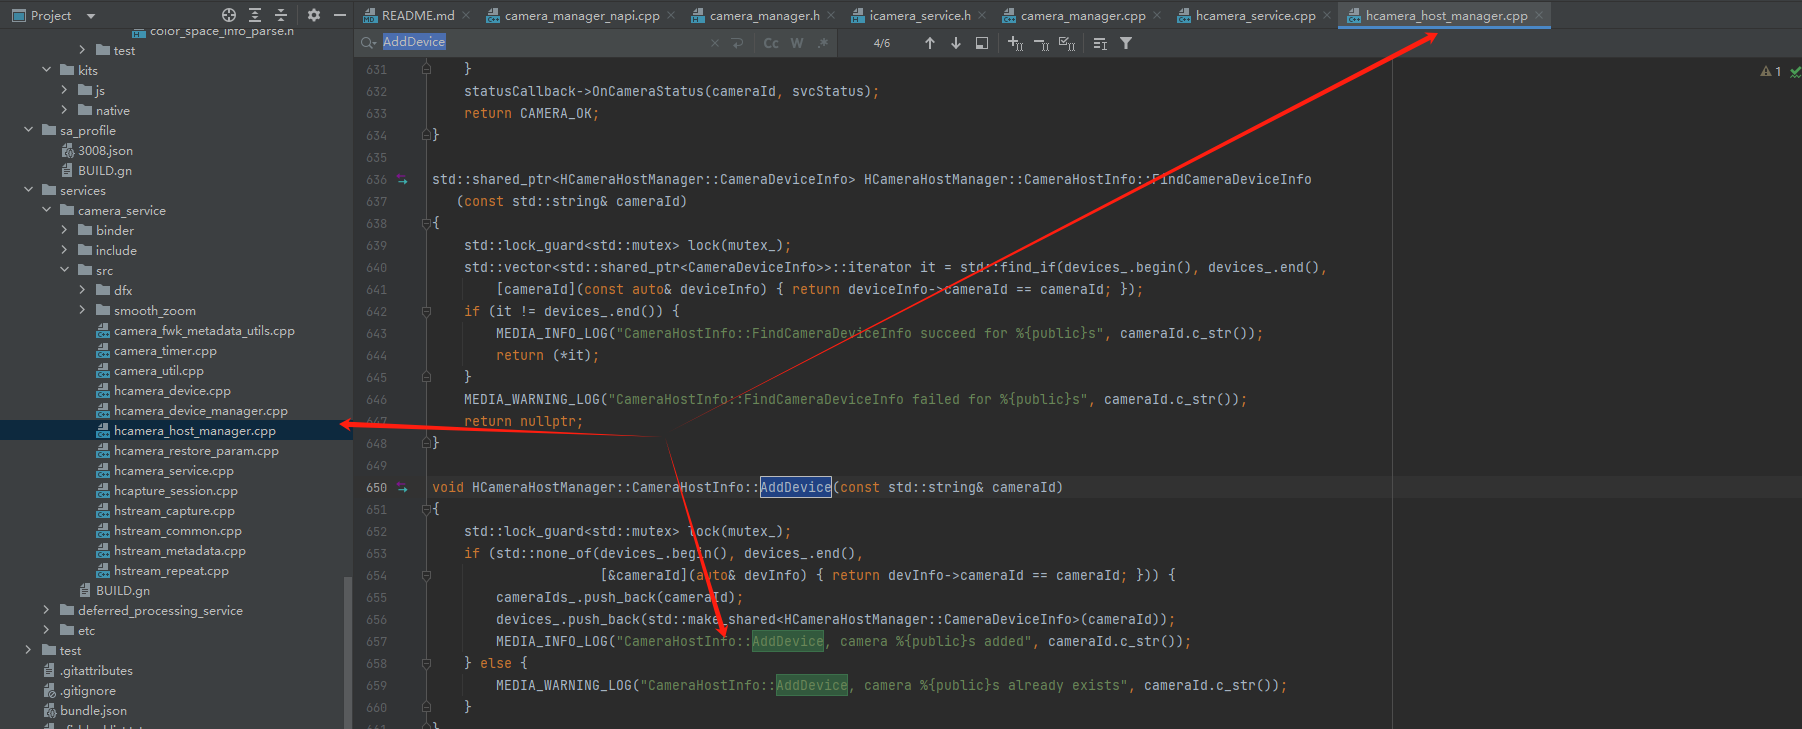
Task: Expand the native folder
Action: (64, 110)
